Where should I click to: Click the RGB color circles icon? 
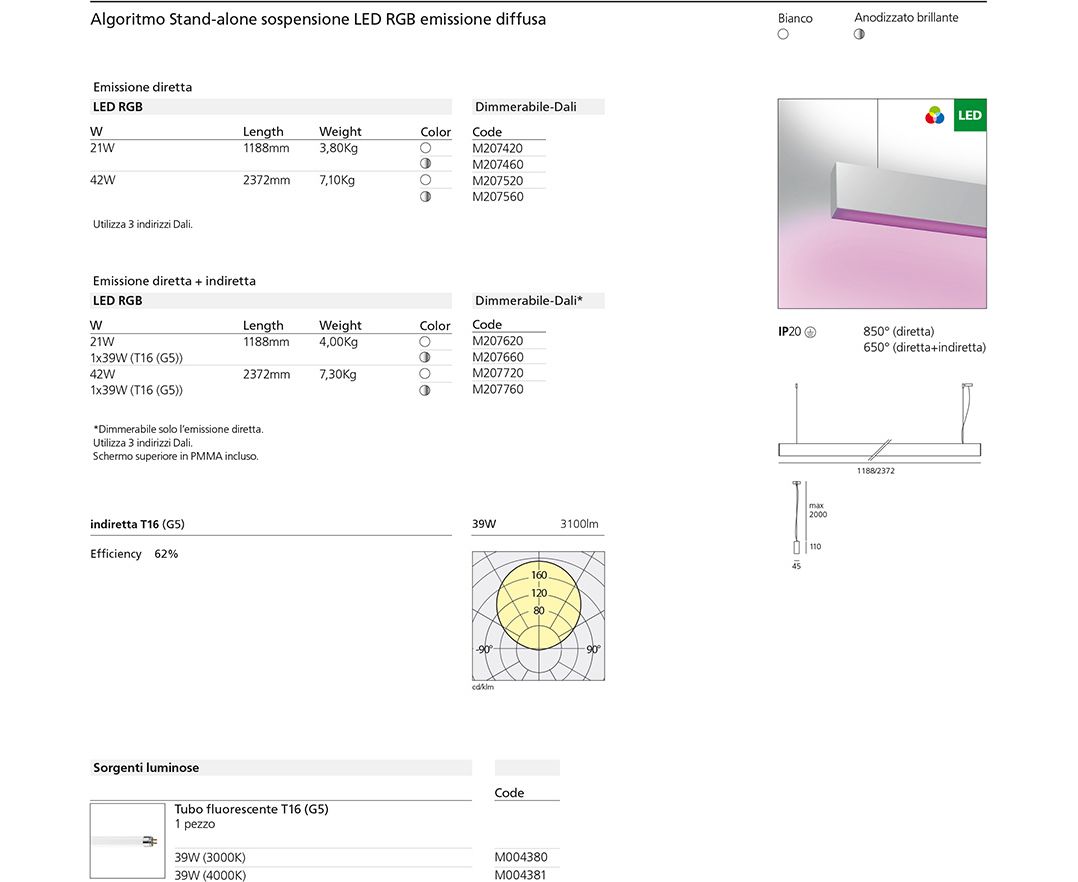click(935, 116)
